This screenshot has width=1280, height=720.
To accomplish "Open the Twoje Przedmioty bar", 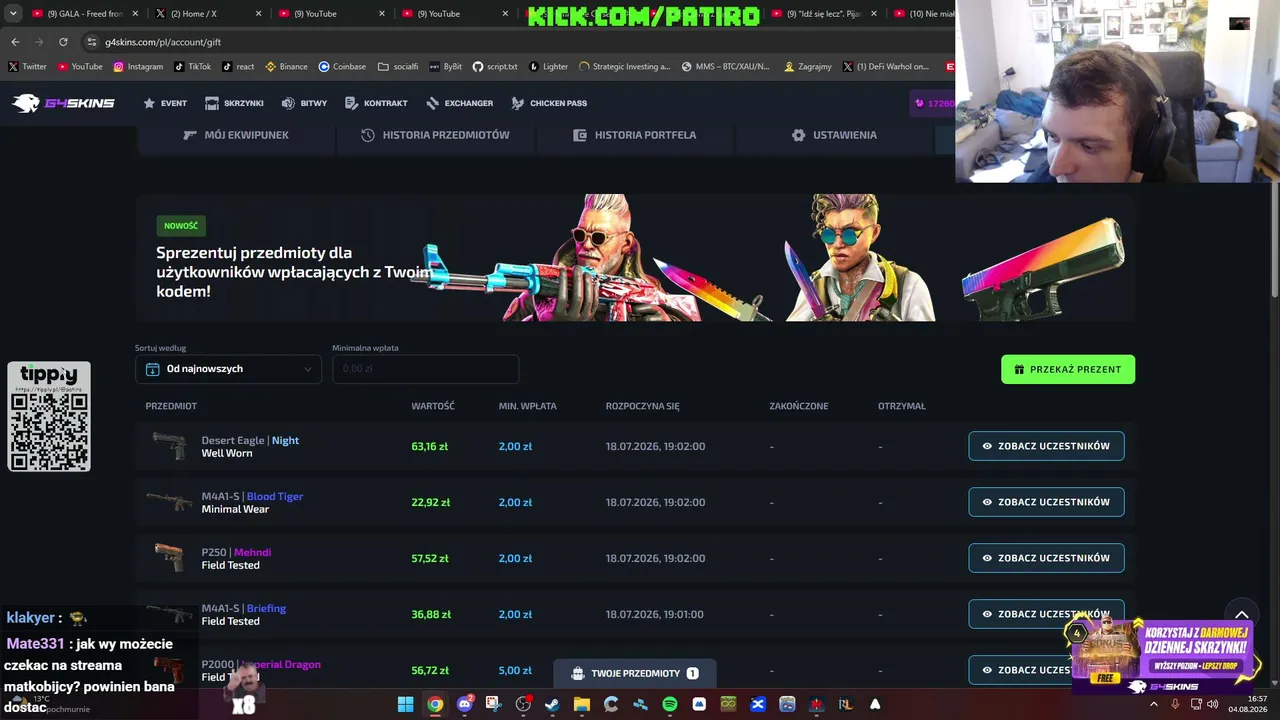I will tap(633, 674).
